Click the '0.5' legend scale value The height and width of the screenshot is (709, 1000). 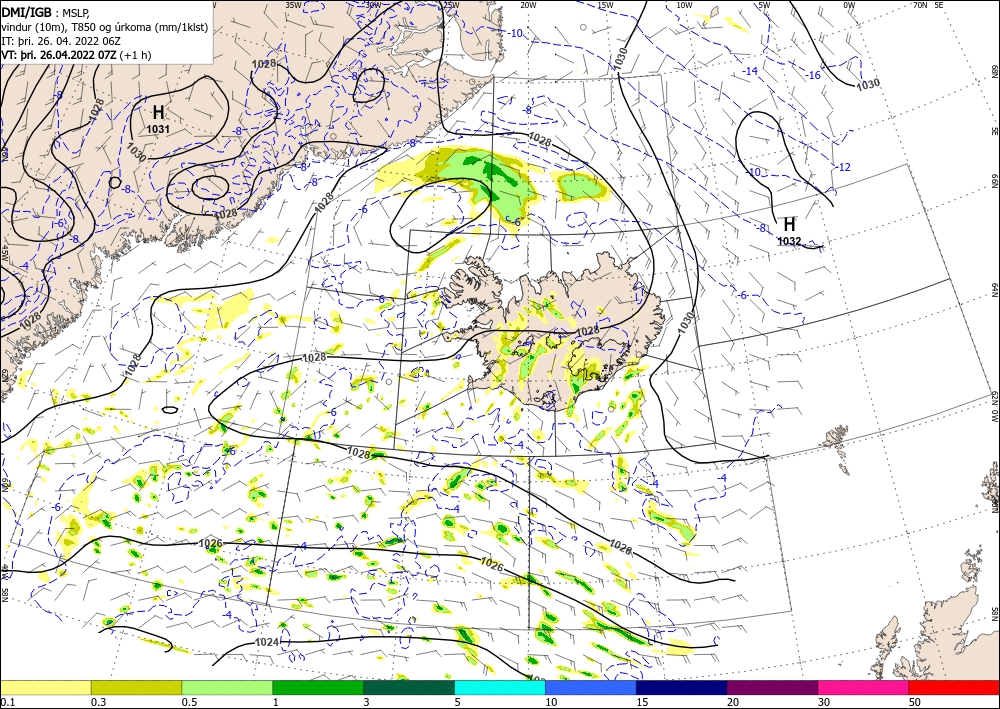click(x=189, y=702)
